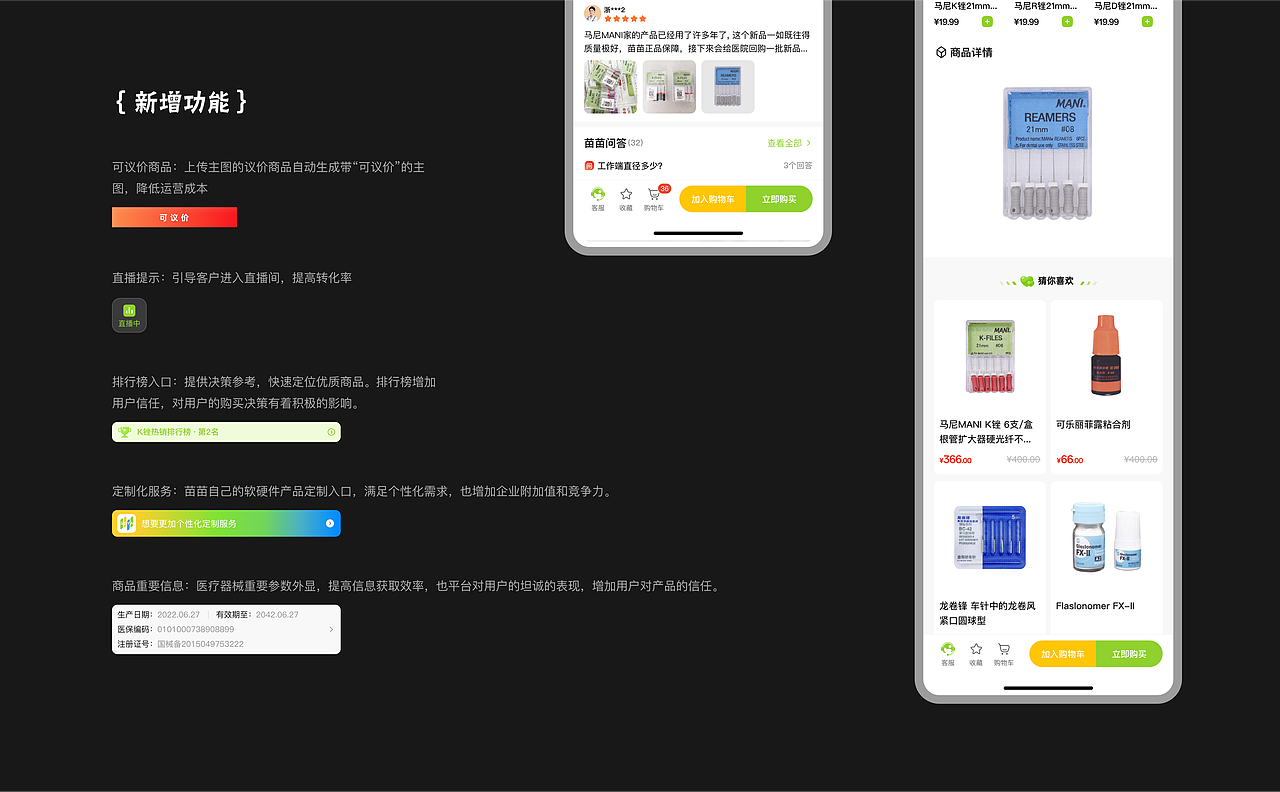This screenshot has width=1280, height=792.
Task: Click the red 可议价 gradient tag
Action: [x=174, y=217]
